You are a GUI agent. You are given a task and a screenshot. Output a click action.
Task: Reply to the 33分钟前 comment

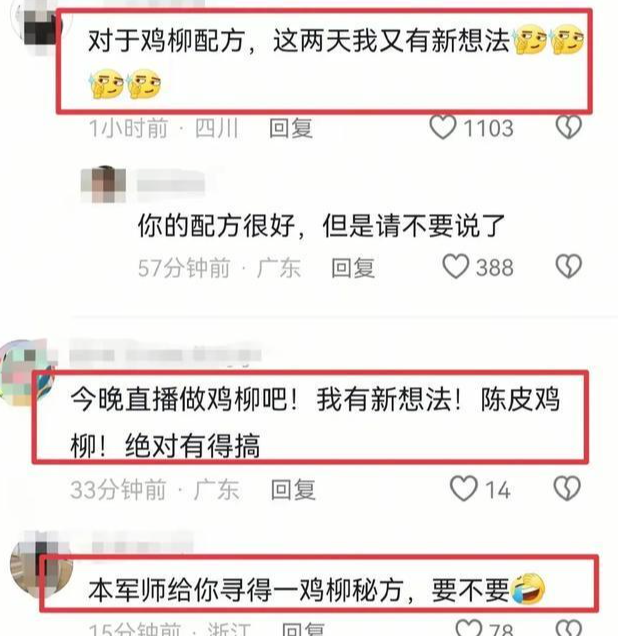click(293, 489)
